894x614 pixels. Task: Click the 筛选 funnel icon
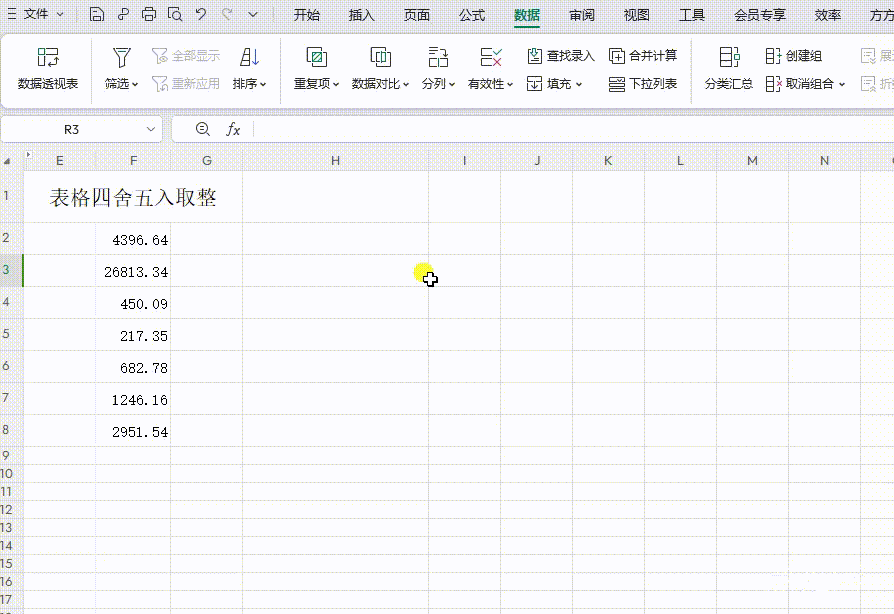coord(121,57)
